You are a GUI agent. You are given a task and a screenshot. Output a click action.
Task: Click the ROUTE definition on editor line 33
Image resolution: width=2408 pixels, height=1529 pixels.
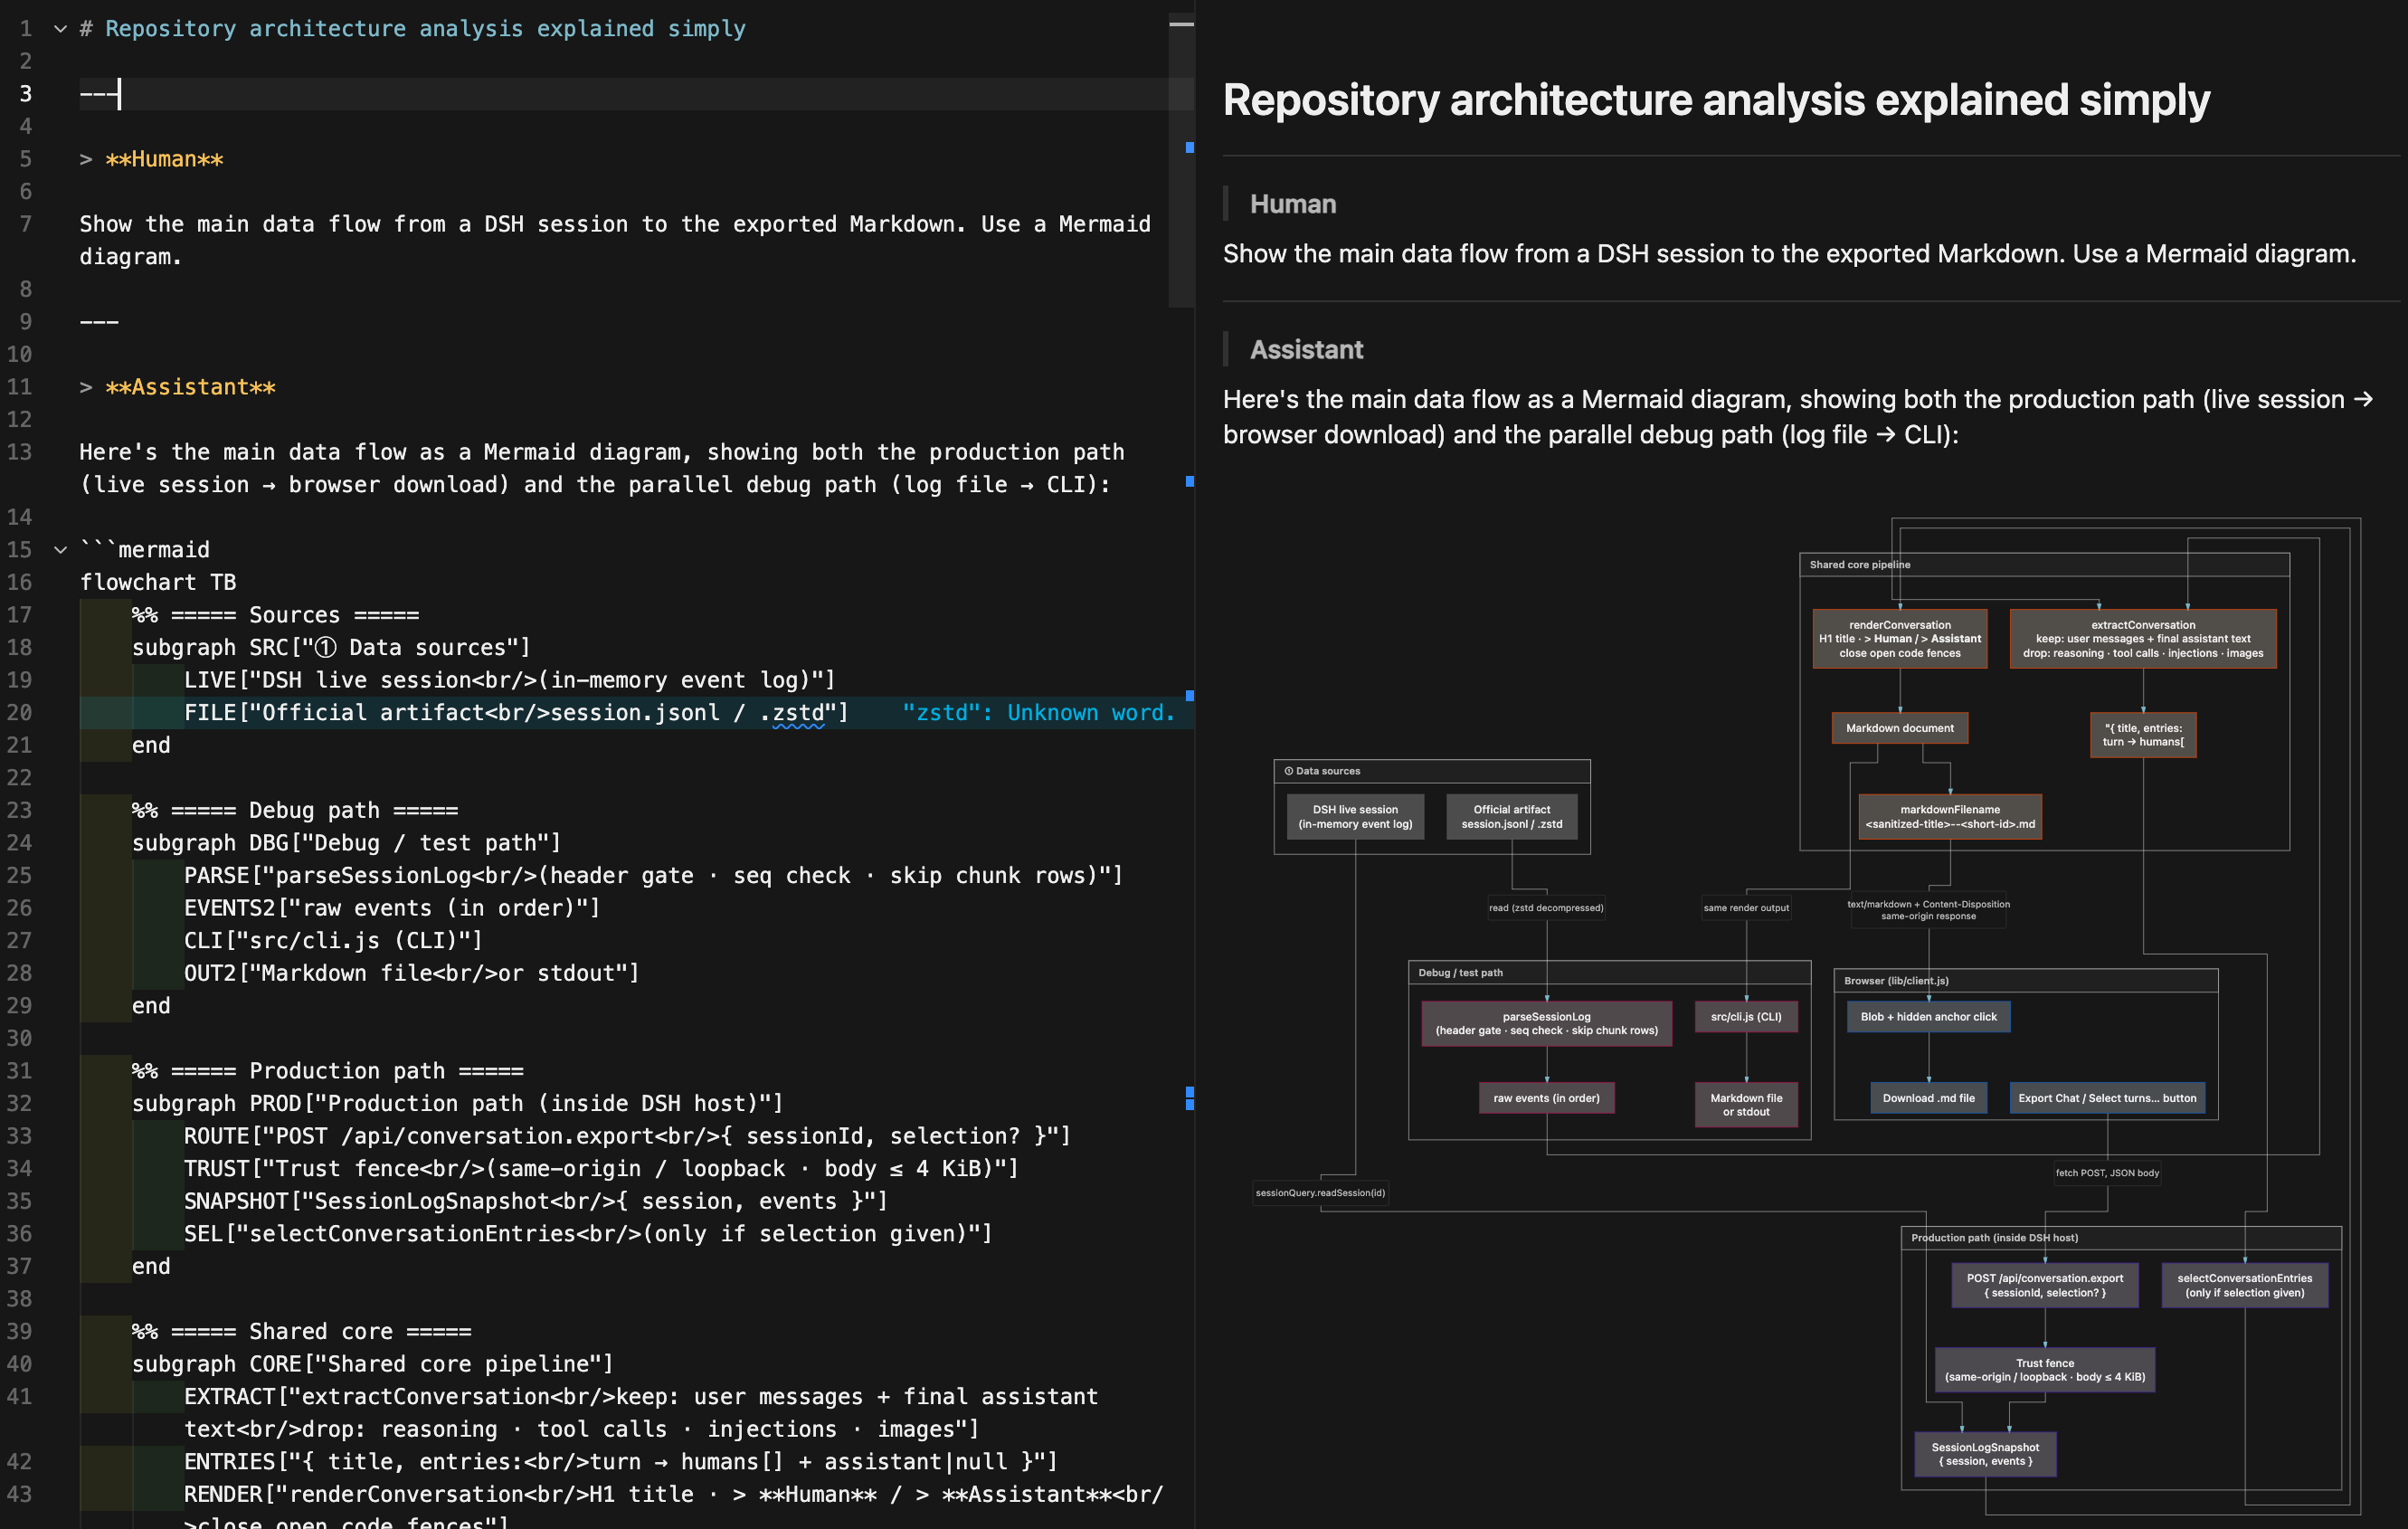[628, 1136]
